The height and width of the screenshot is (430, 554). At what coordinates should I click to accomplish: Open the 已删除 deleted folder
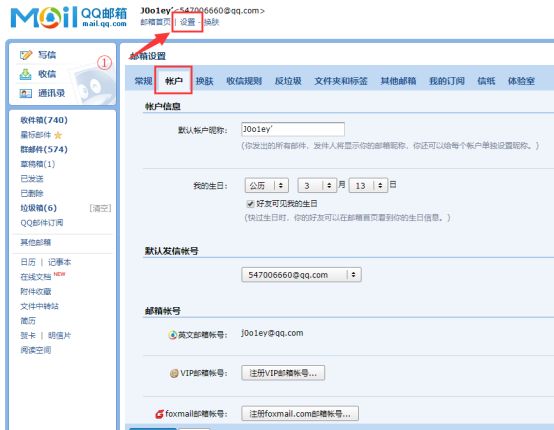pos(32,193)
